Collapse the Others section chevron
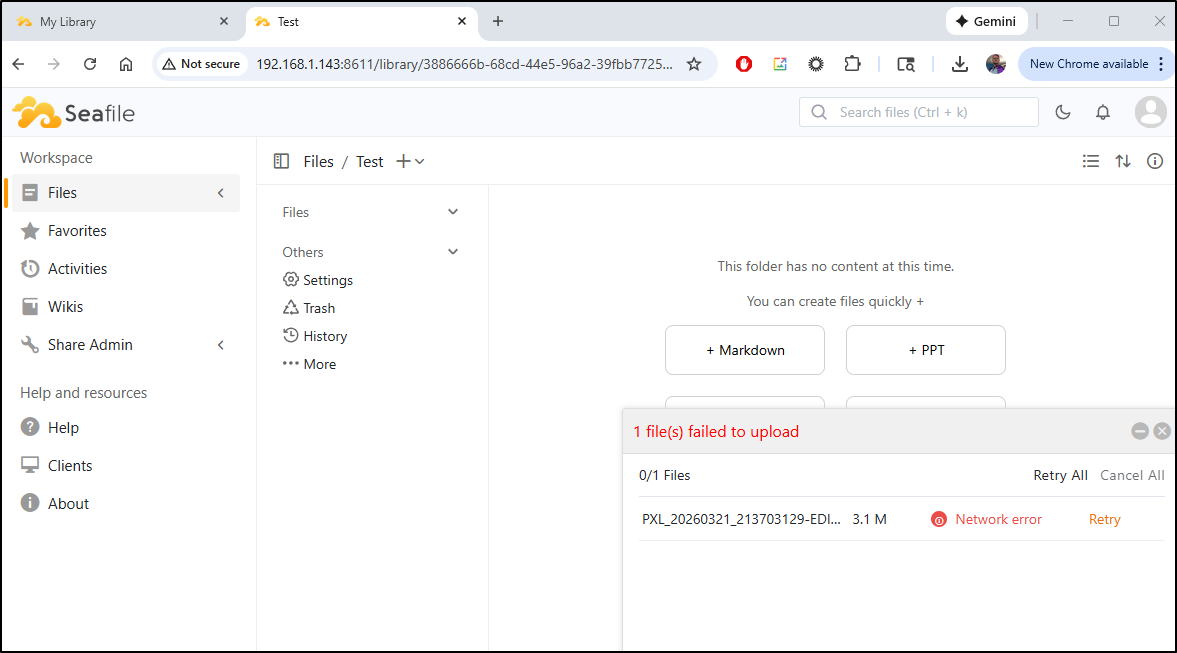Viewport: 1177px width, 653px height. [453, 252]
